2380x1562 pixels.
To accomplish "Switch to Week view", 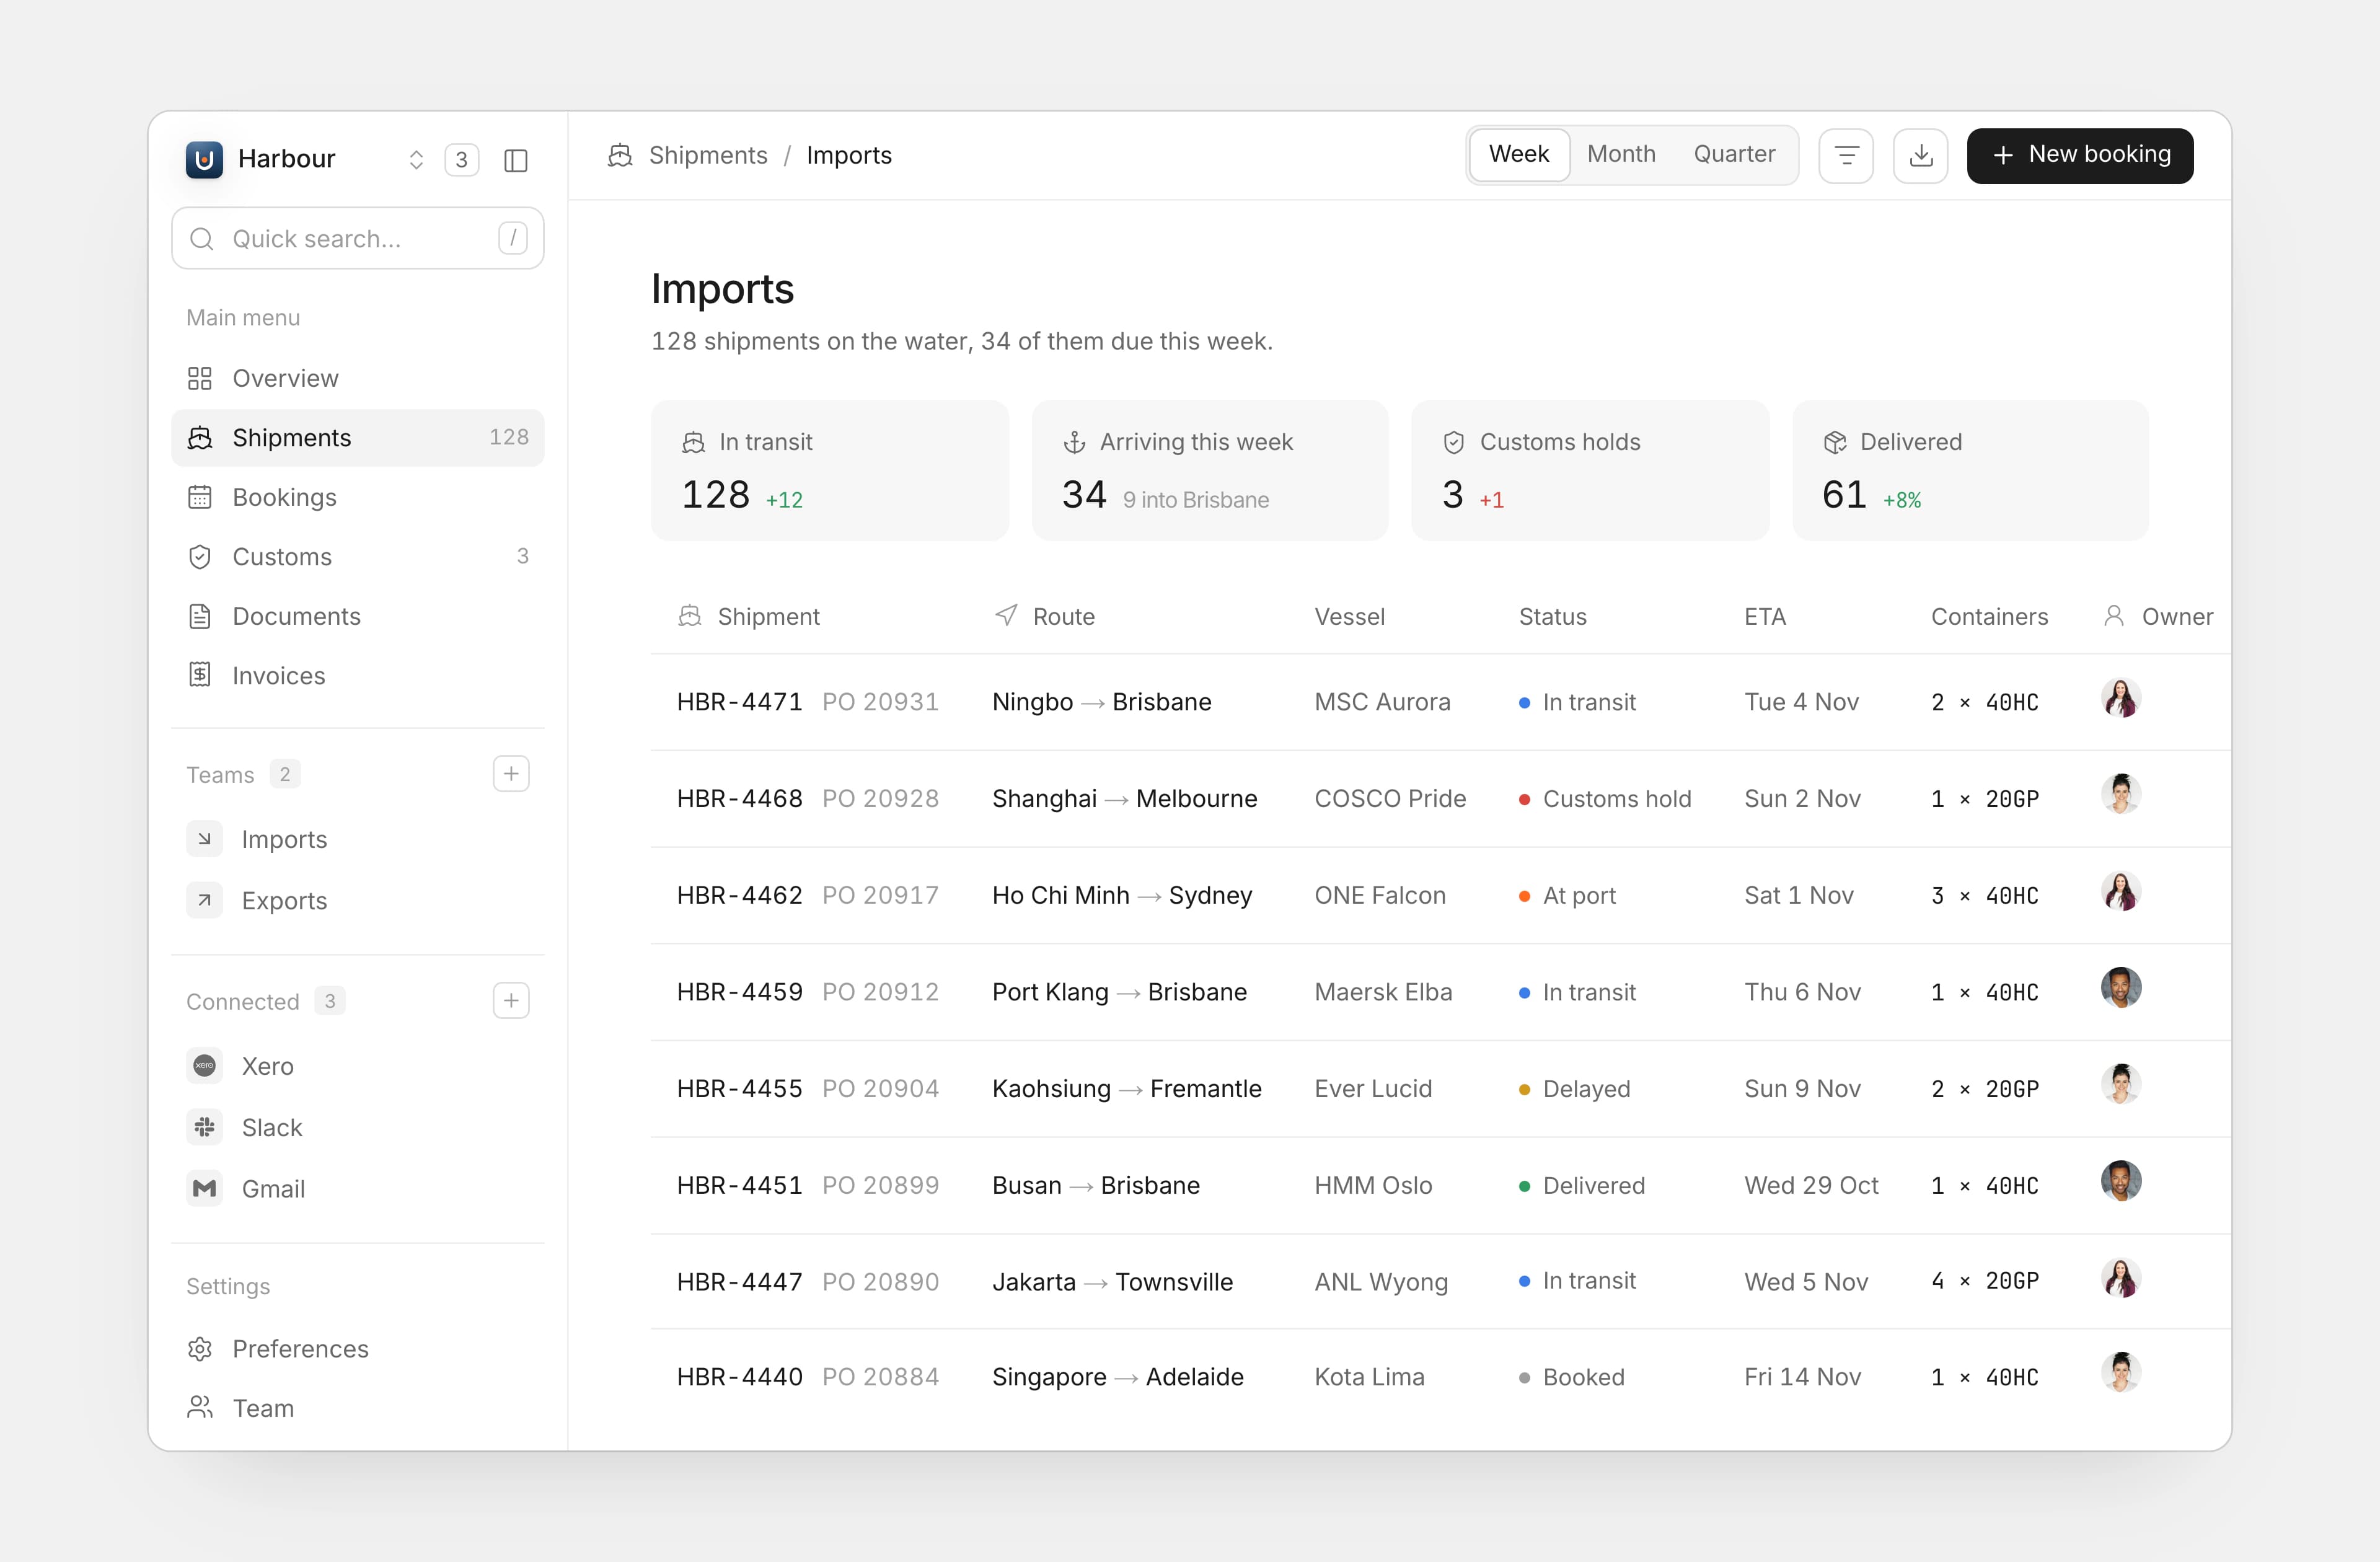I will point(1519,154).
